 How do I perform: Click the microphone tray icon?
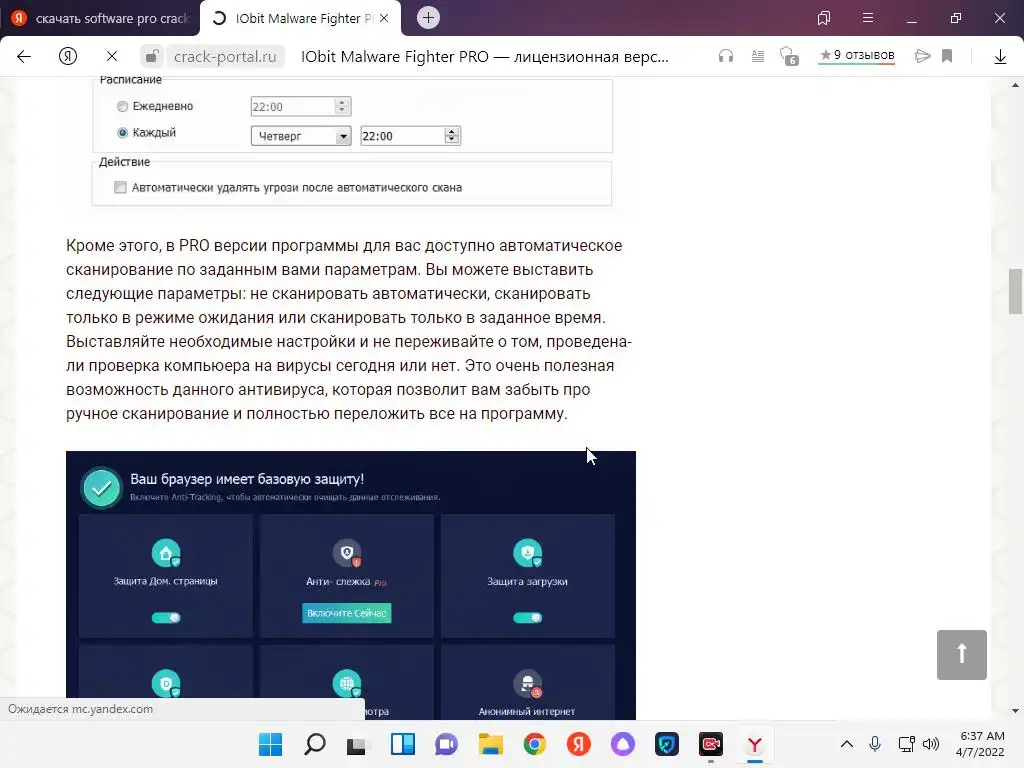point(875,744)
